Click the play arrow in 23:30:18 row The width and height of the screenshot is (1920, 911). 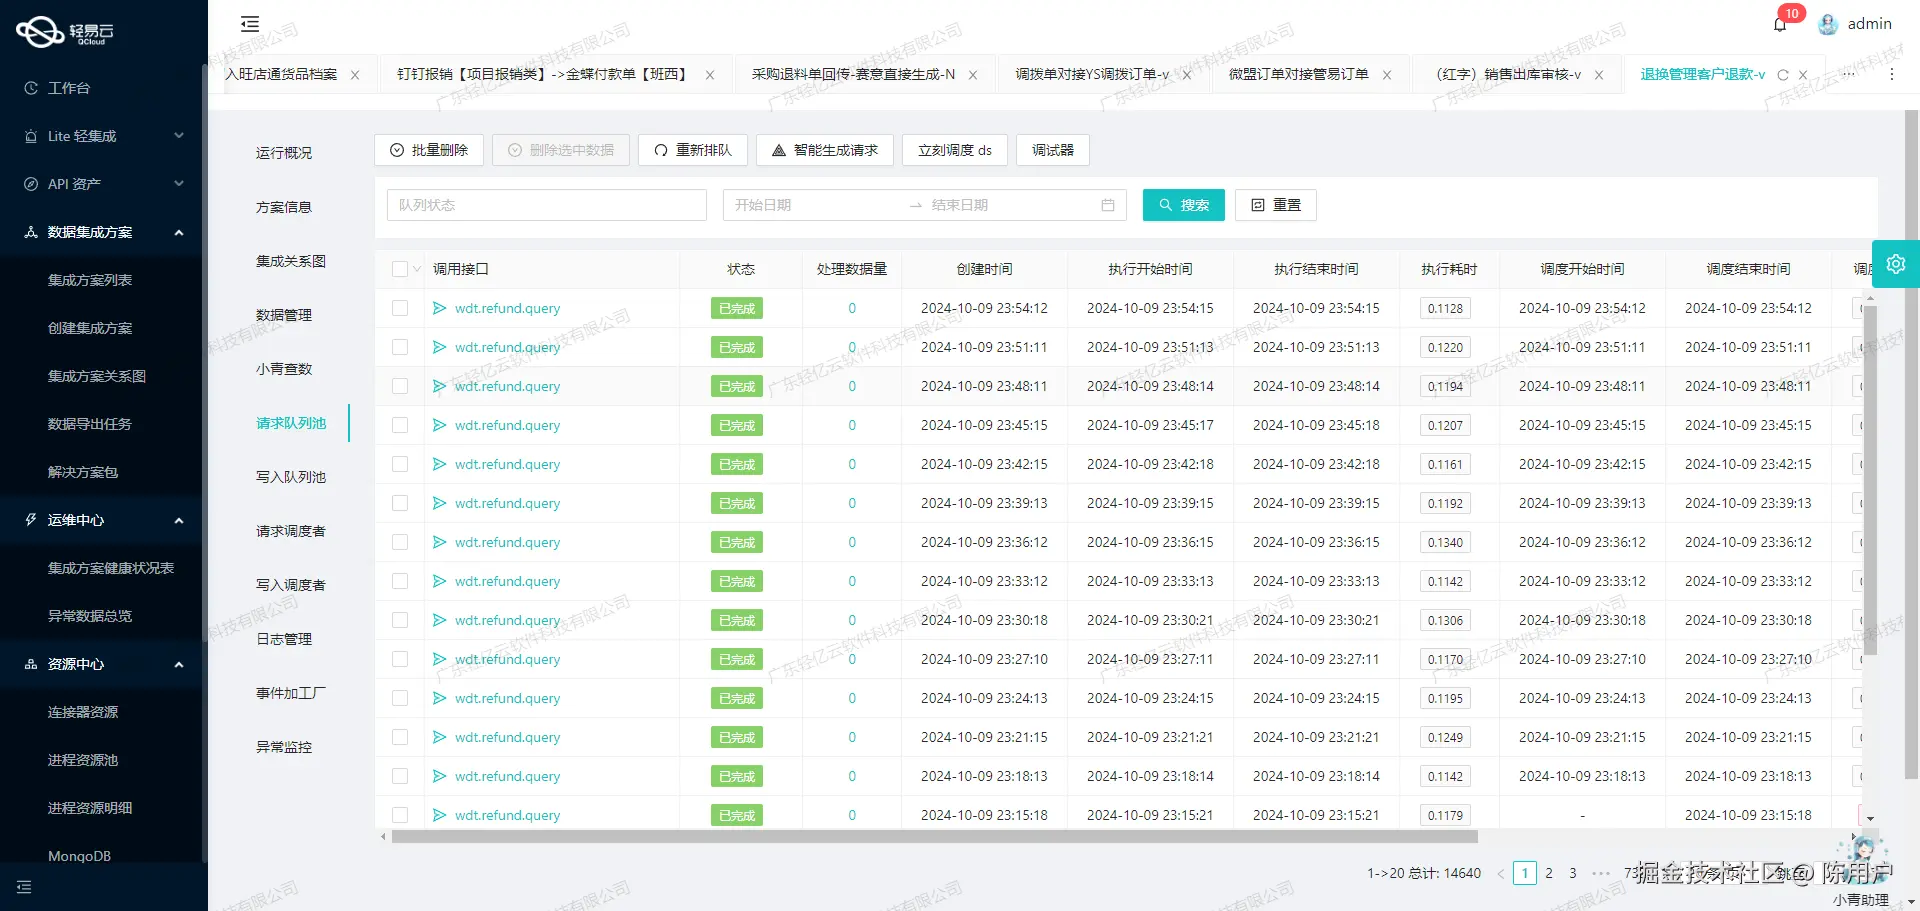click(439, 620)
